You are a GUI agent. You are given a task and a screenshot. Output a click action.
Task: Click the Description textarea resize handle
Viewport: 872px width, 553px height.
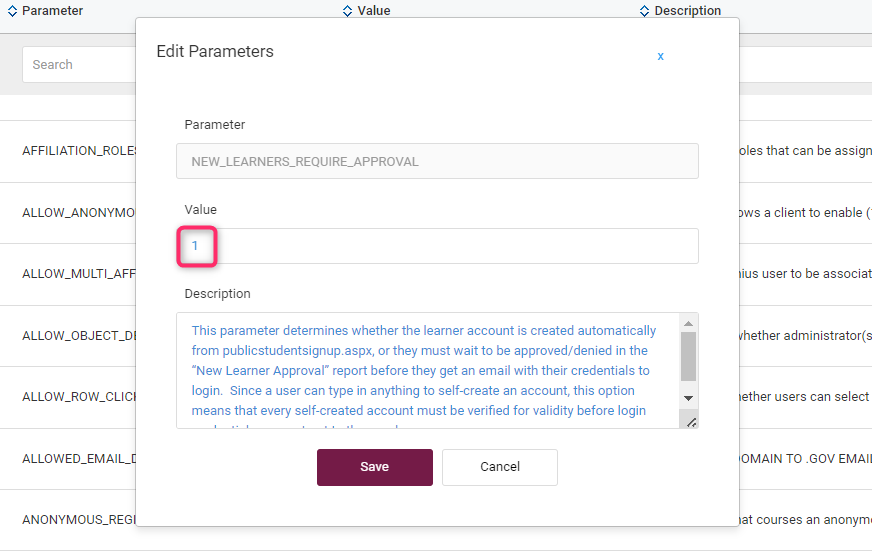(690, 422)
